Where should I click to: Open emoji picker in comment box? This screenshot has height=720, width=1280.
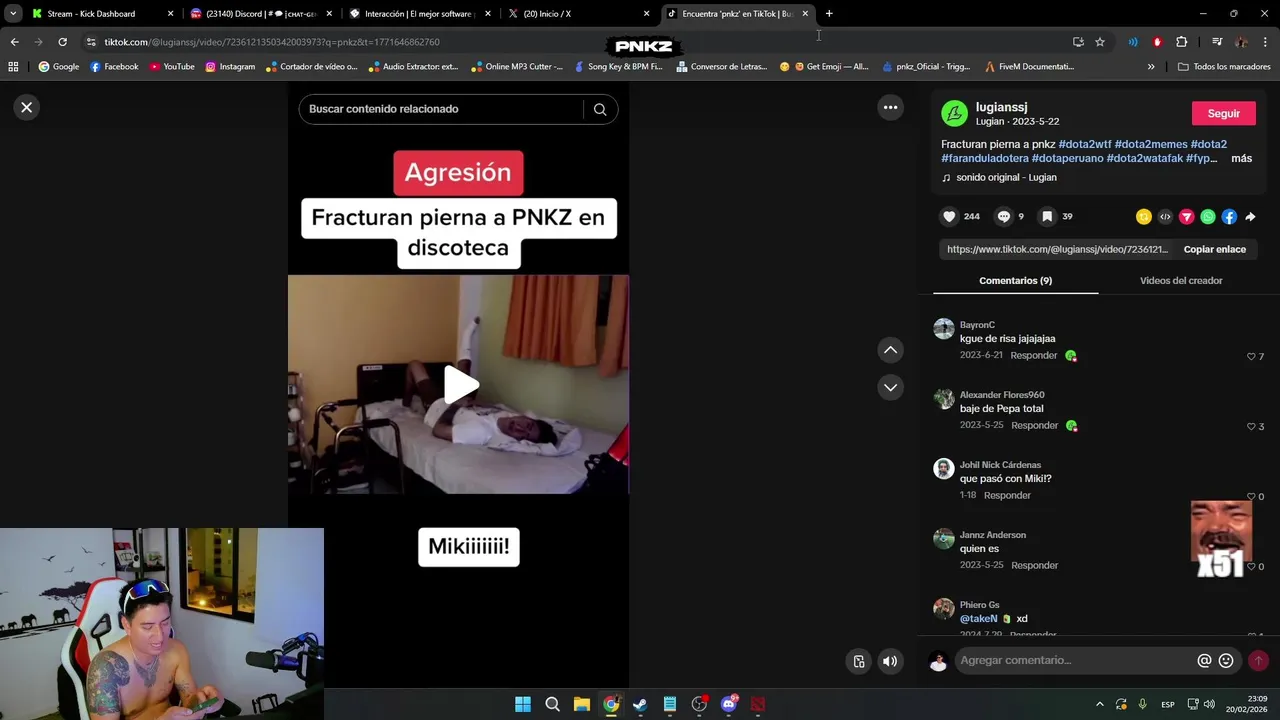[1226, 661]
